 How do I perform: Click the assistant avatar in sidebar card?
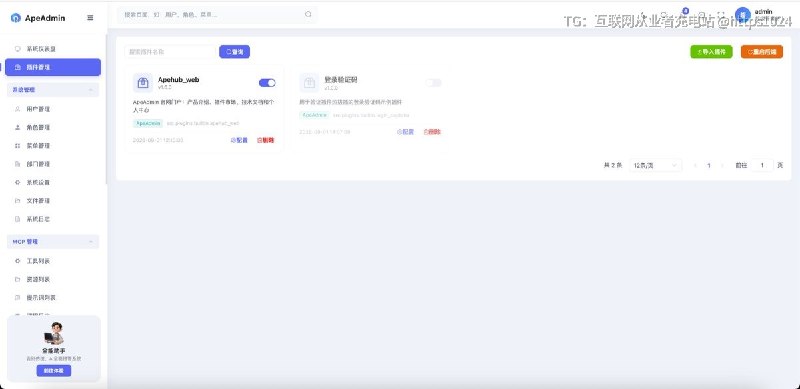click(54, 333)
